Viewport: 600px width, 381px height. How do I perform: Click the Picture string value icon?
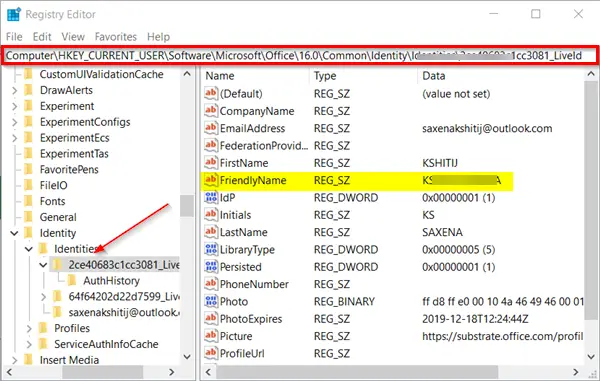tap(211, 336)
